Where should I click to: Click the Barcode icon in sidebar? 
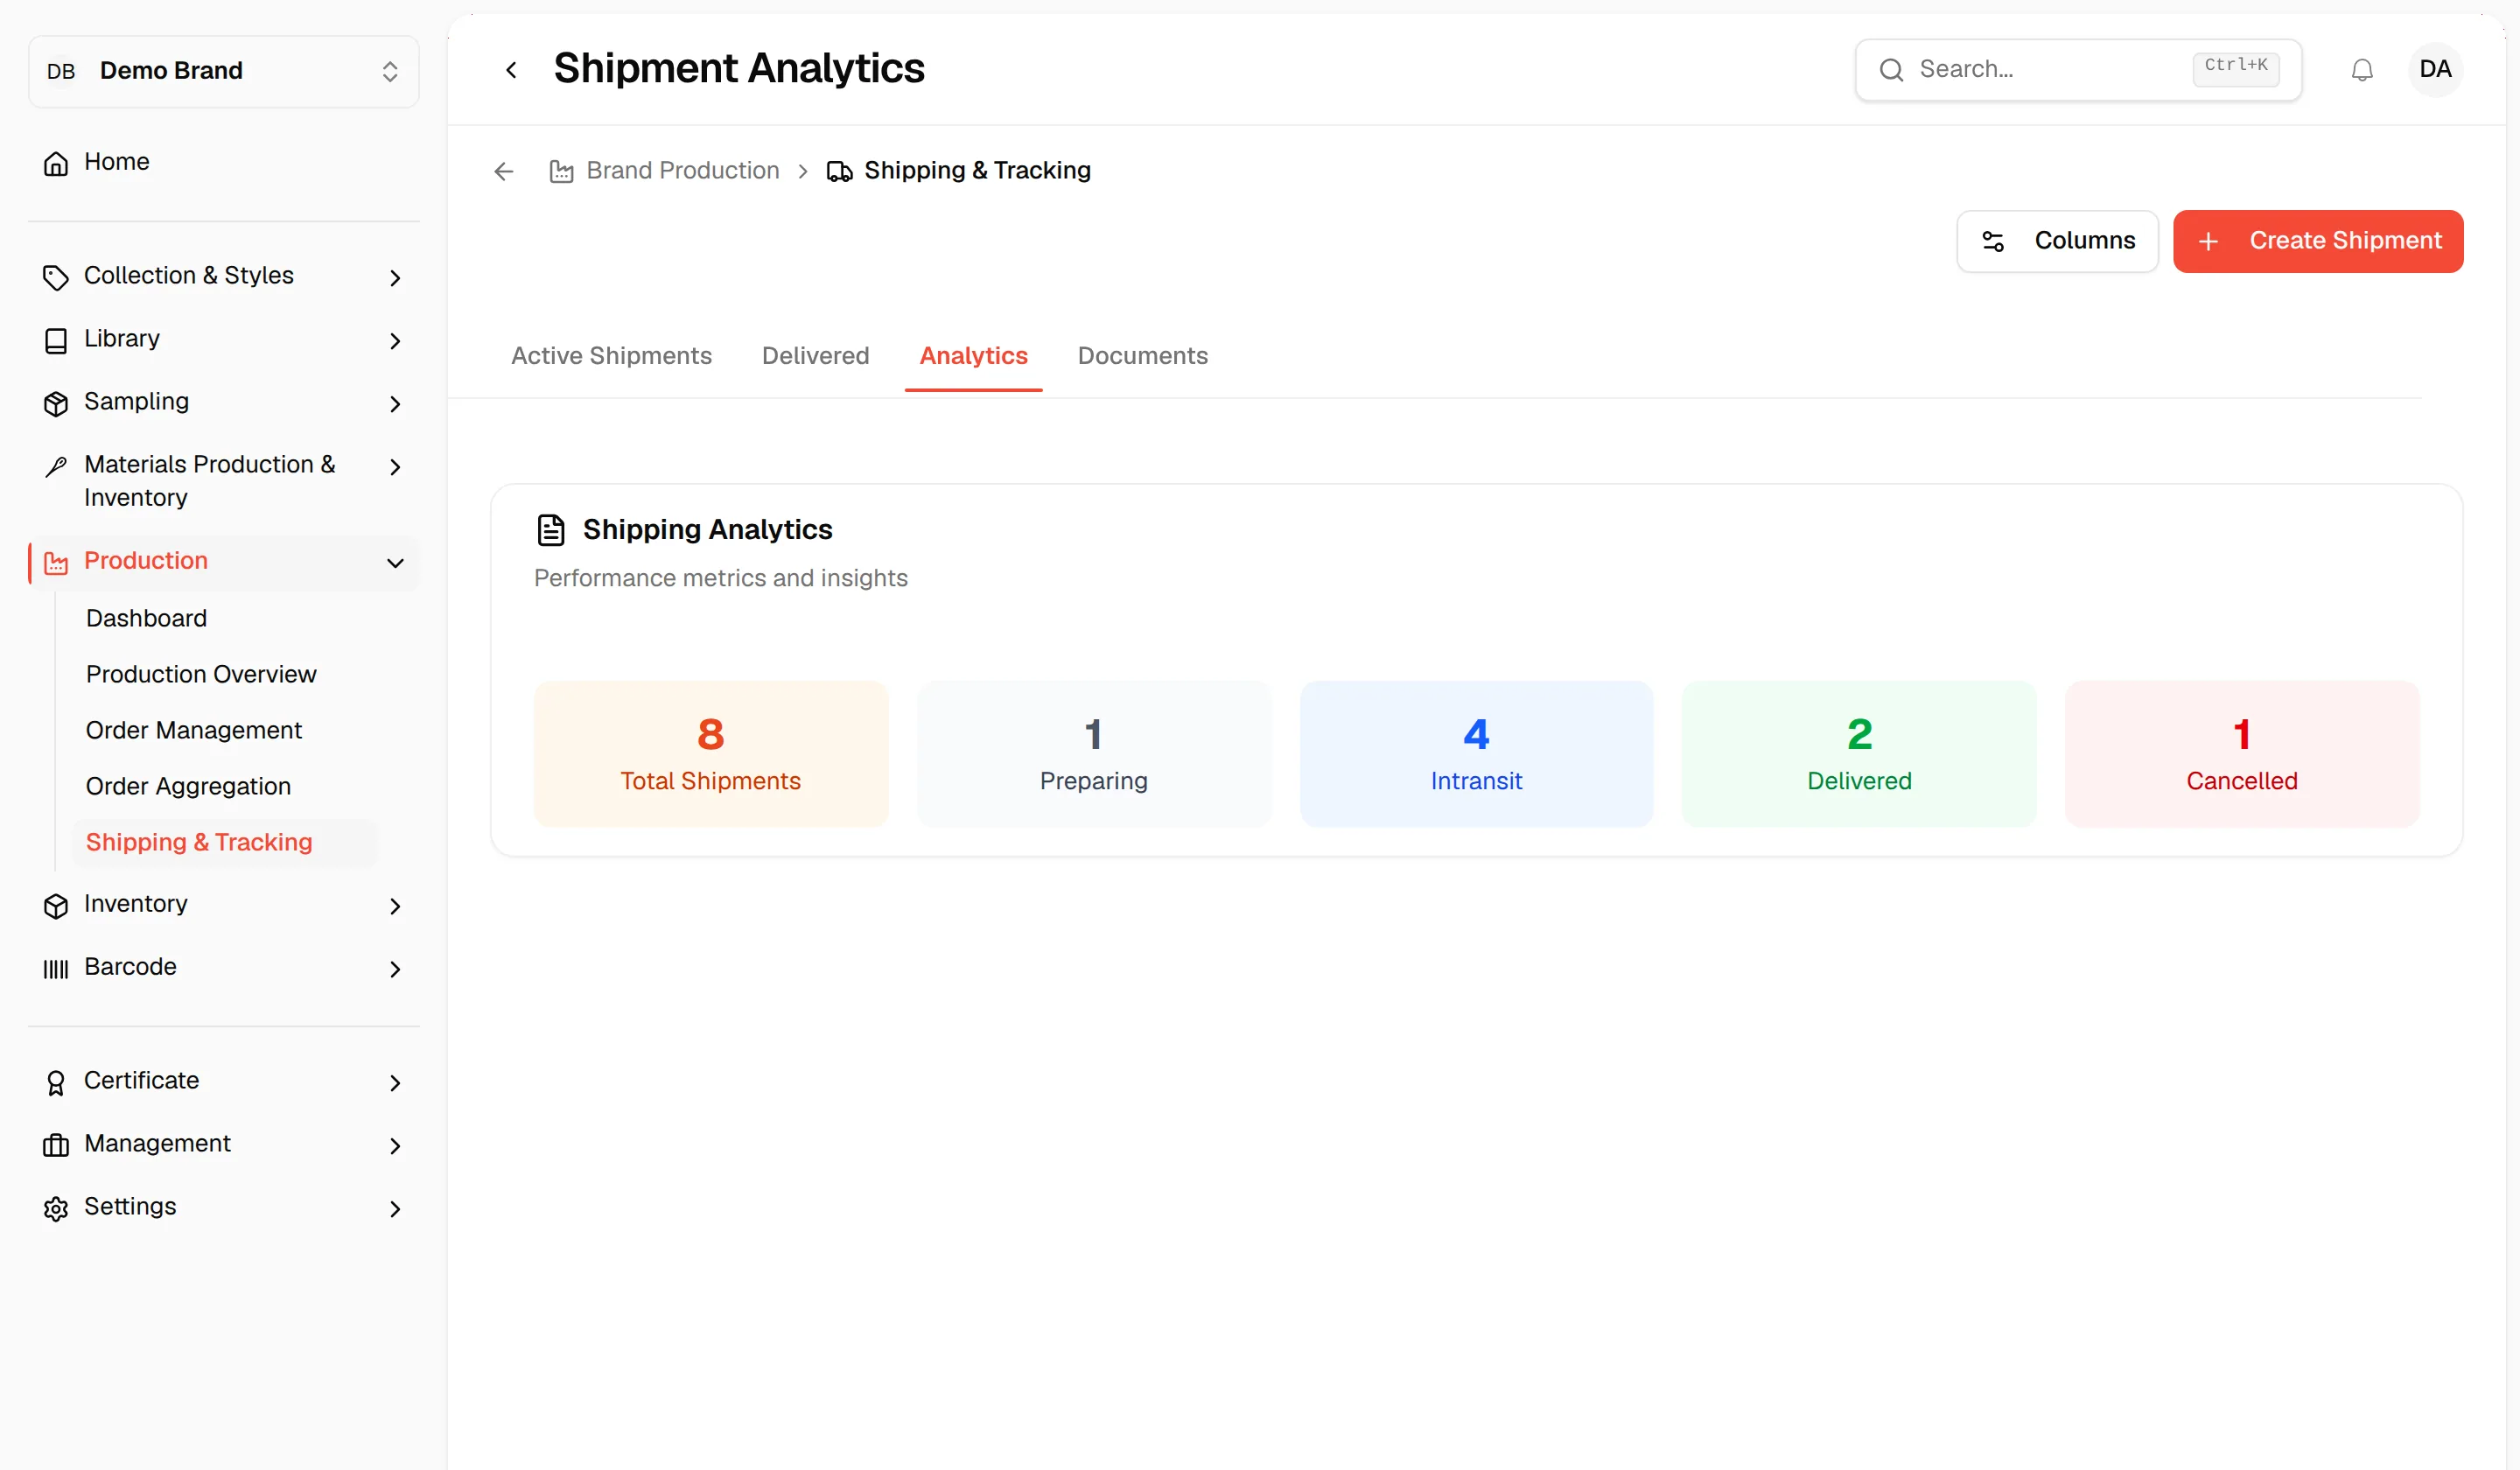tap(56, 968)
